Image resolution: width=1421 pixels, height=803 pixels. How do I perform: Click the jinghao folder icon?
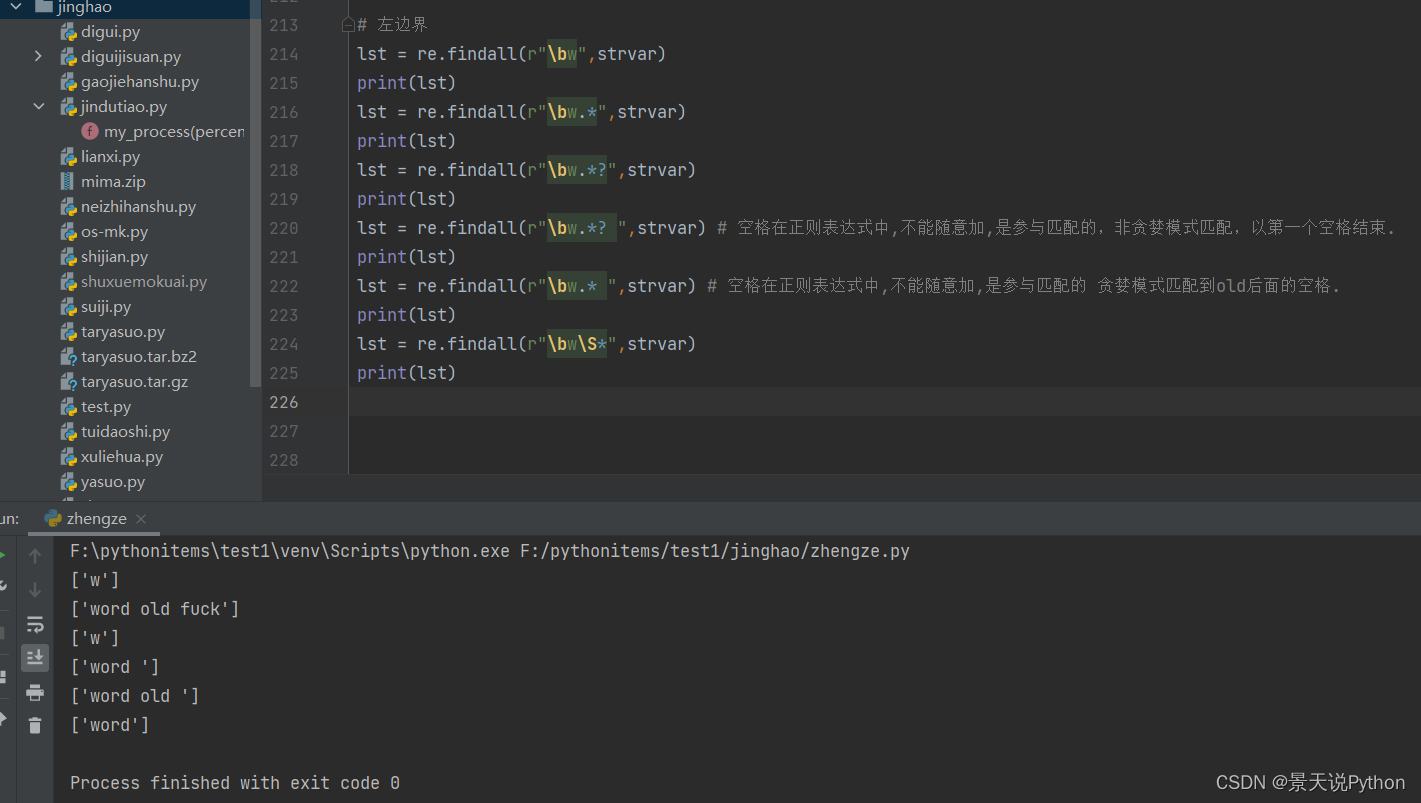(43, 7)
